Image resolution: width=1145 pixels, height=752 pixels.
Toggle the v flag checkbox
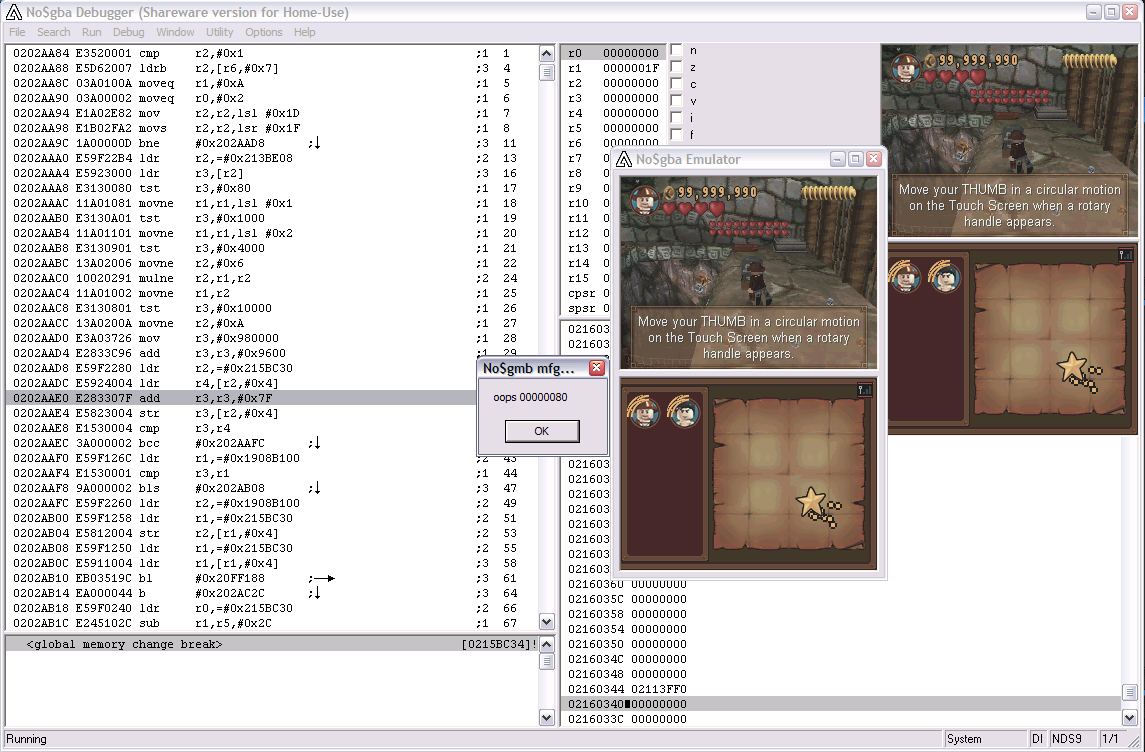[x=676, y=101]
